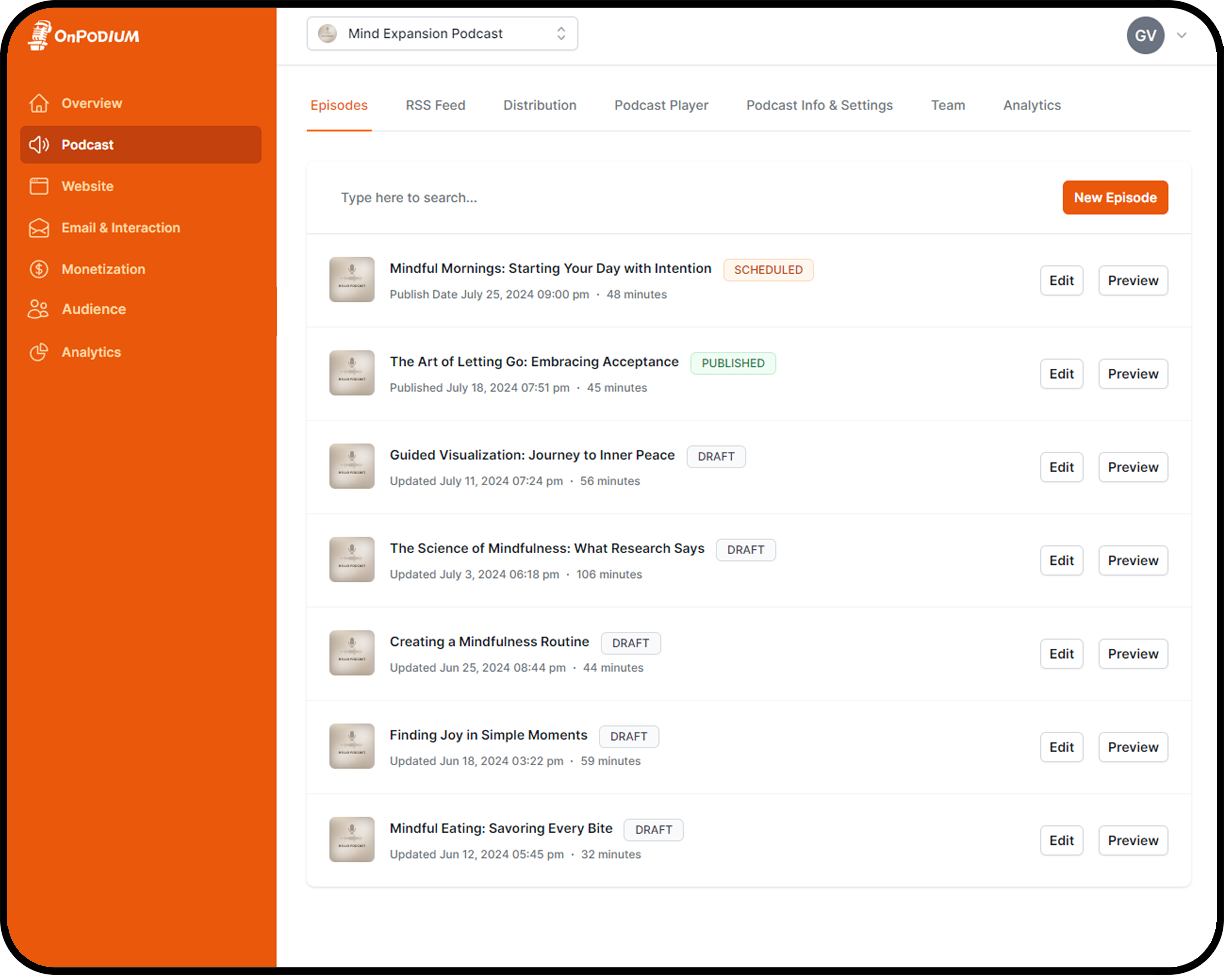This screenshot has width=1224, height=975.
Task: Click the Website window icon
Action: click(x=39, y=186)
